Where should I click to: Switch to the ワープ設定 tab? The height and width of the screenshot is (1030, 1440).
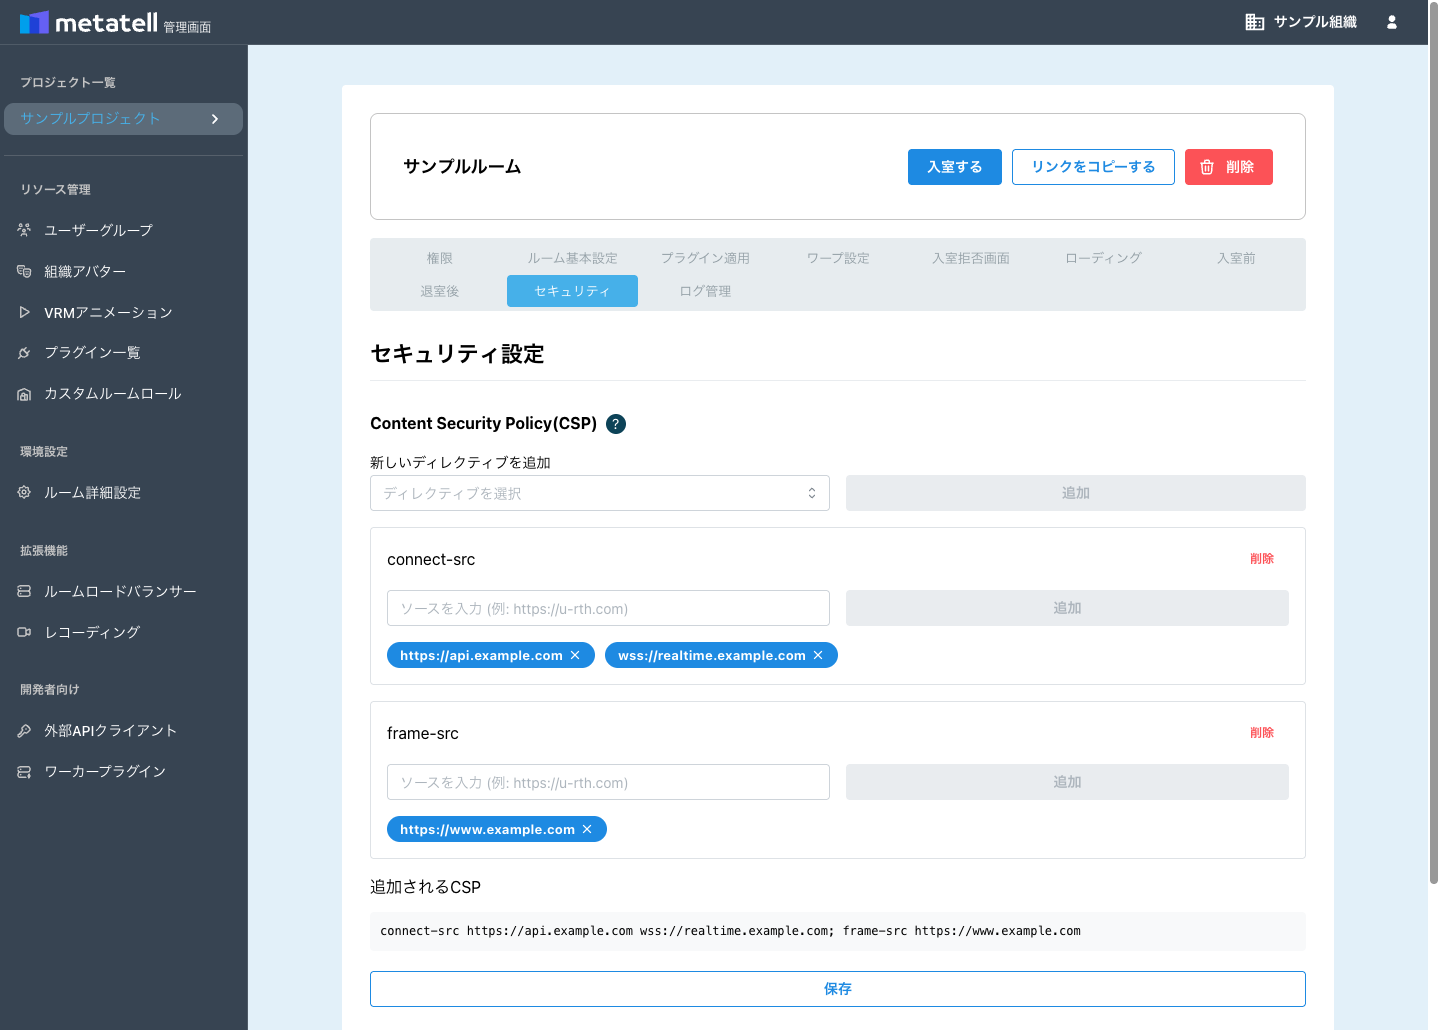(x=838, y=258)
